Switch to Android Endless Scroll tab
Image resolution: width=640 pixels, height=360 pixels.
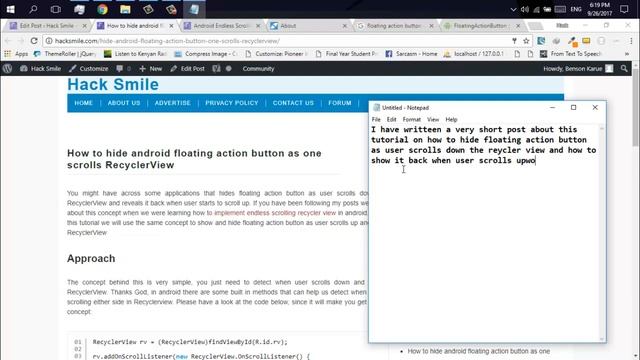tap(220, 26)
